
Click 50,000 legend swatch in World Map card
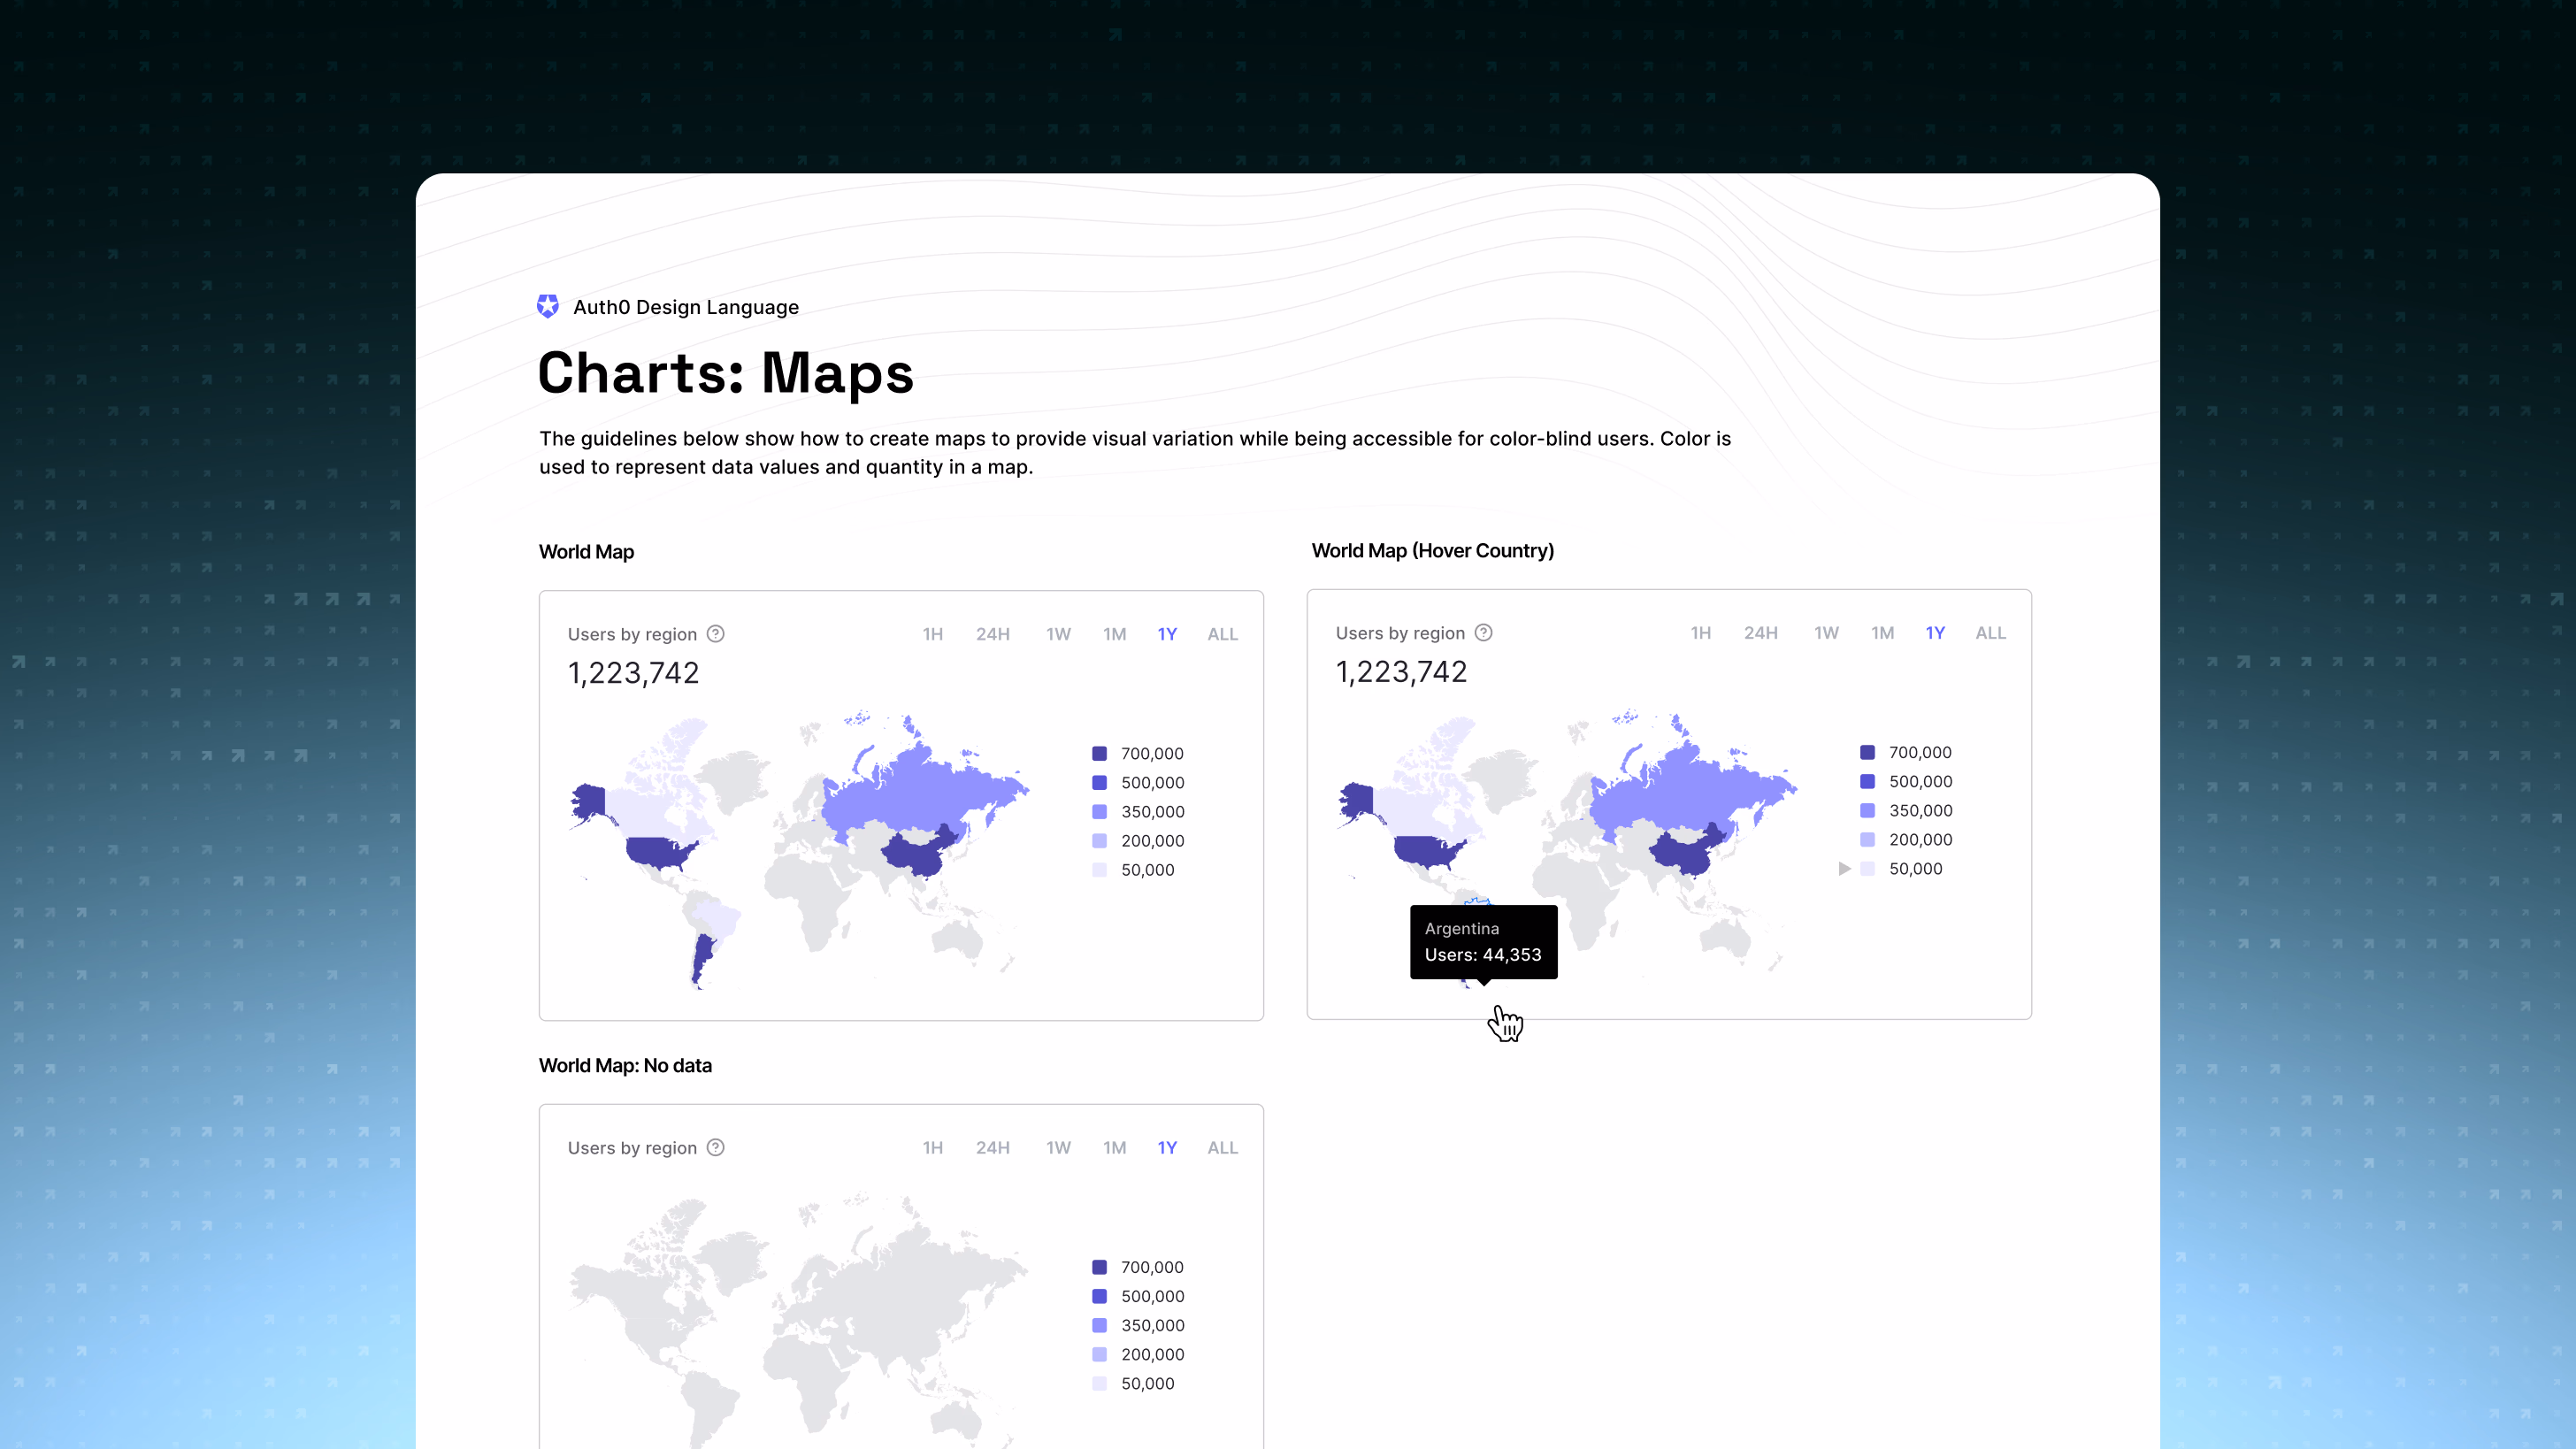[1099, 870]
